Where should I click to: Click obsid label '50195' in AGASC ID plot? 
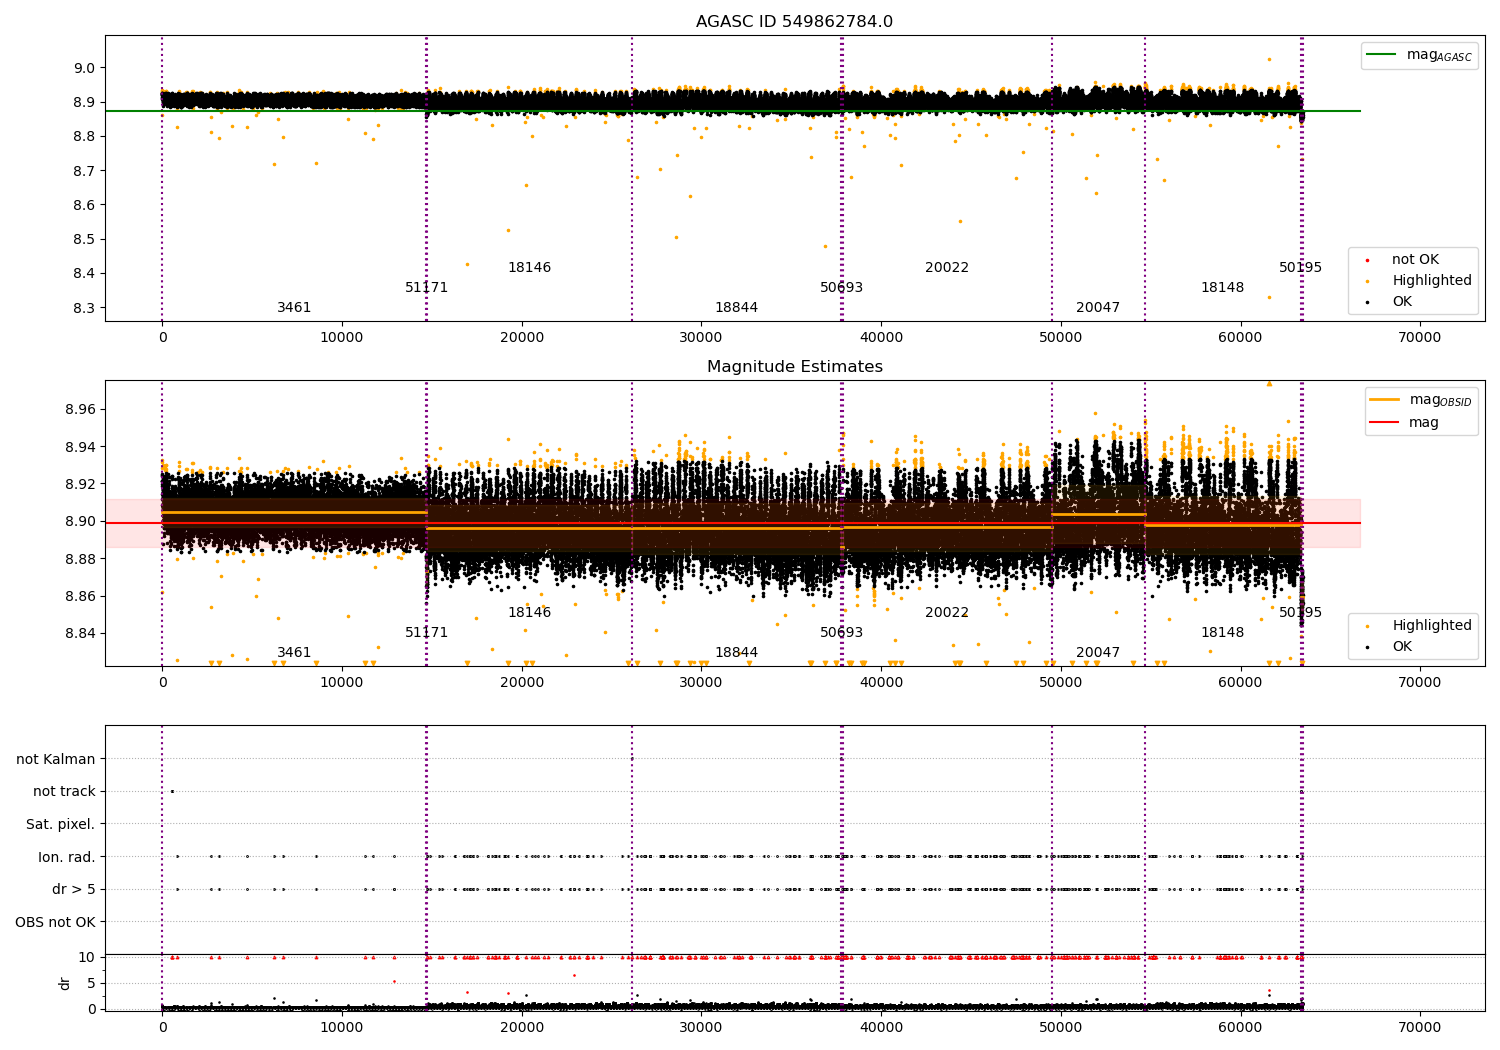(x=1300, y=268)
